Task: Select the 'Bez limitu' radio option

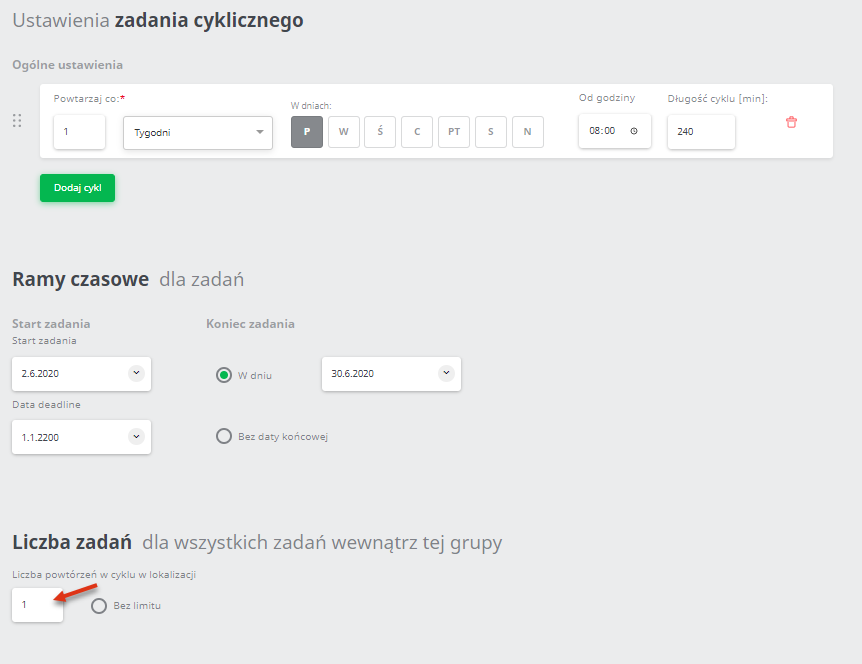Action: click(x=99, y=606)
